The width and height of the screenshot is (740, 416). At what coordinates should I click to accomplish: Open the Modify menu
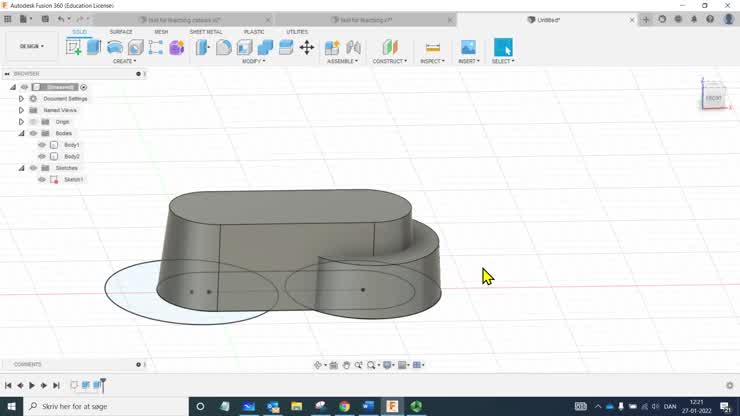[x=253, y=61]
